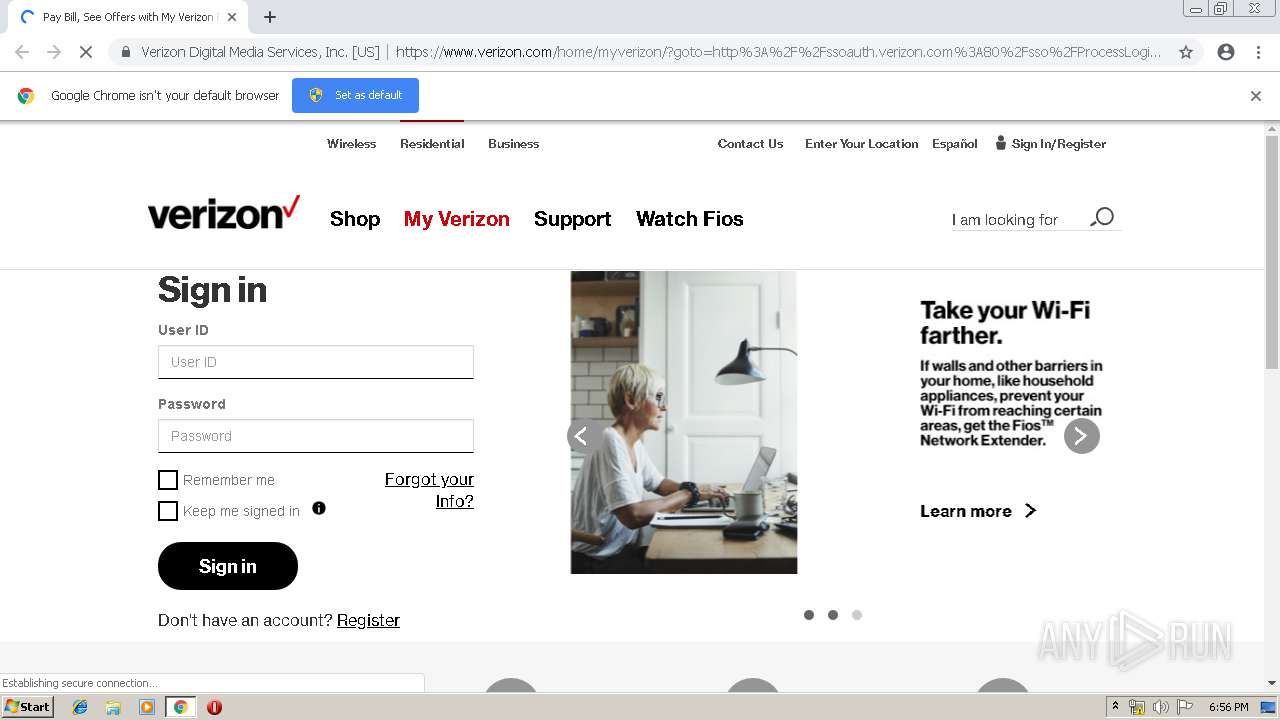1280x720 pixels.
Task: Click Sign In/Register link at top
Action: [x=1051, y=144]
